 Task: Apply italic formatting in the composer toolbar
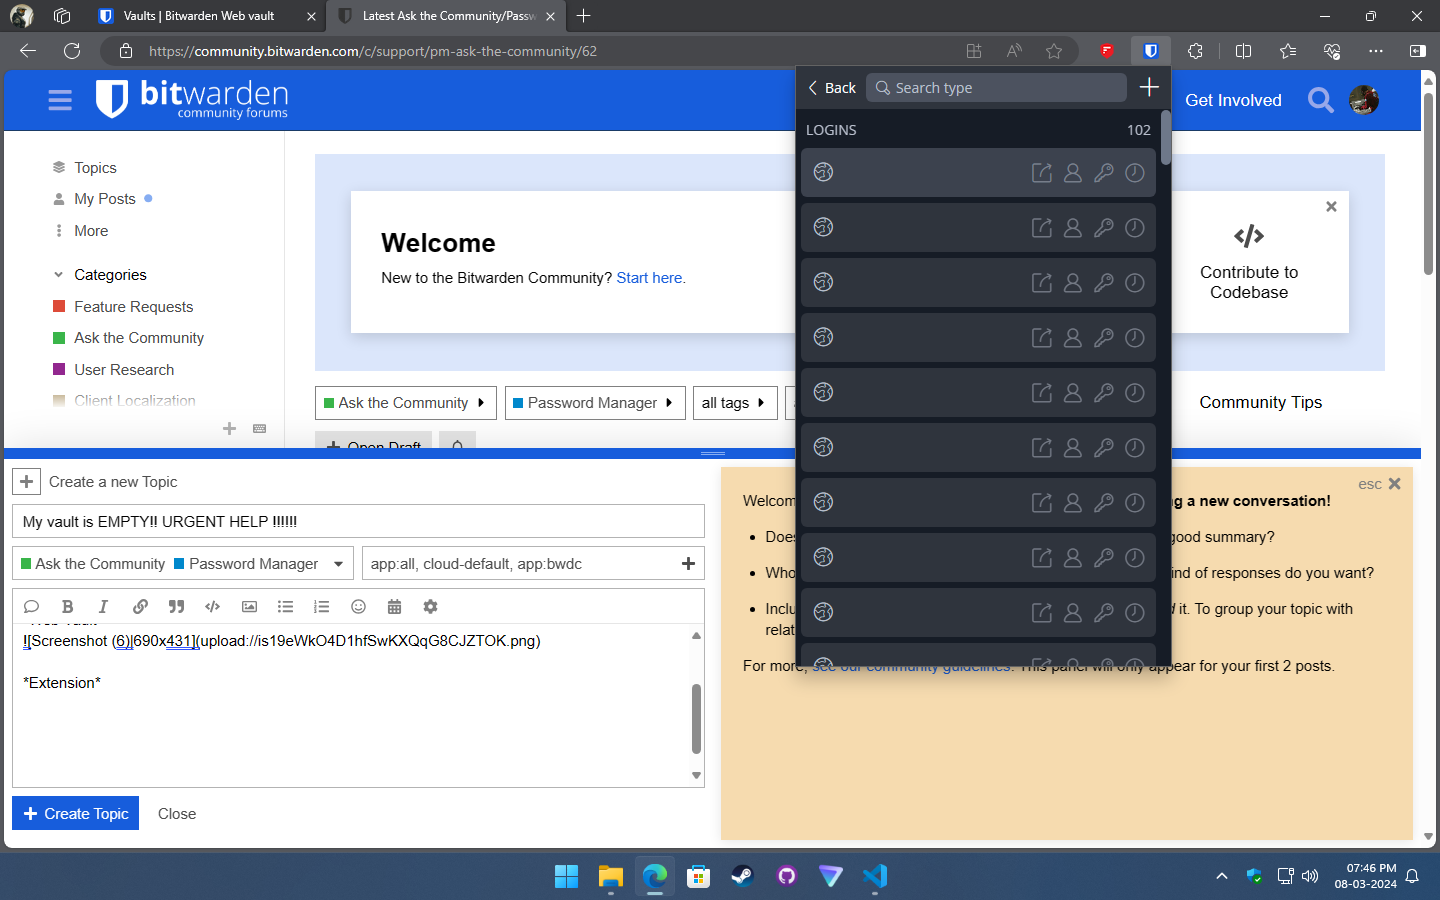tap(103, 606)
